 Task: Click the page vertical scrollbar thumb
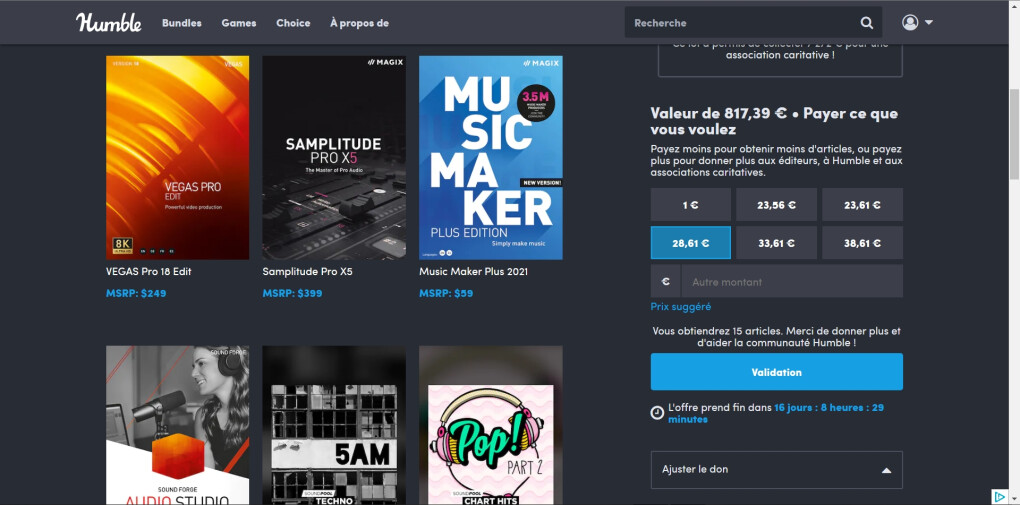coord(1014,135)
